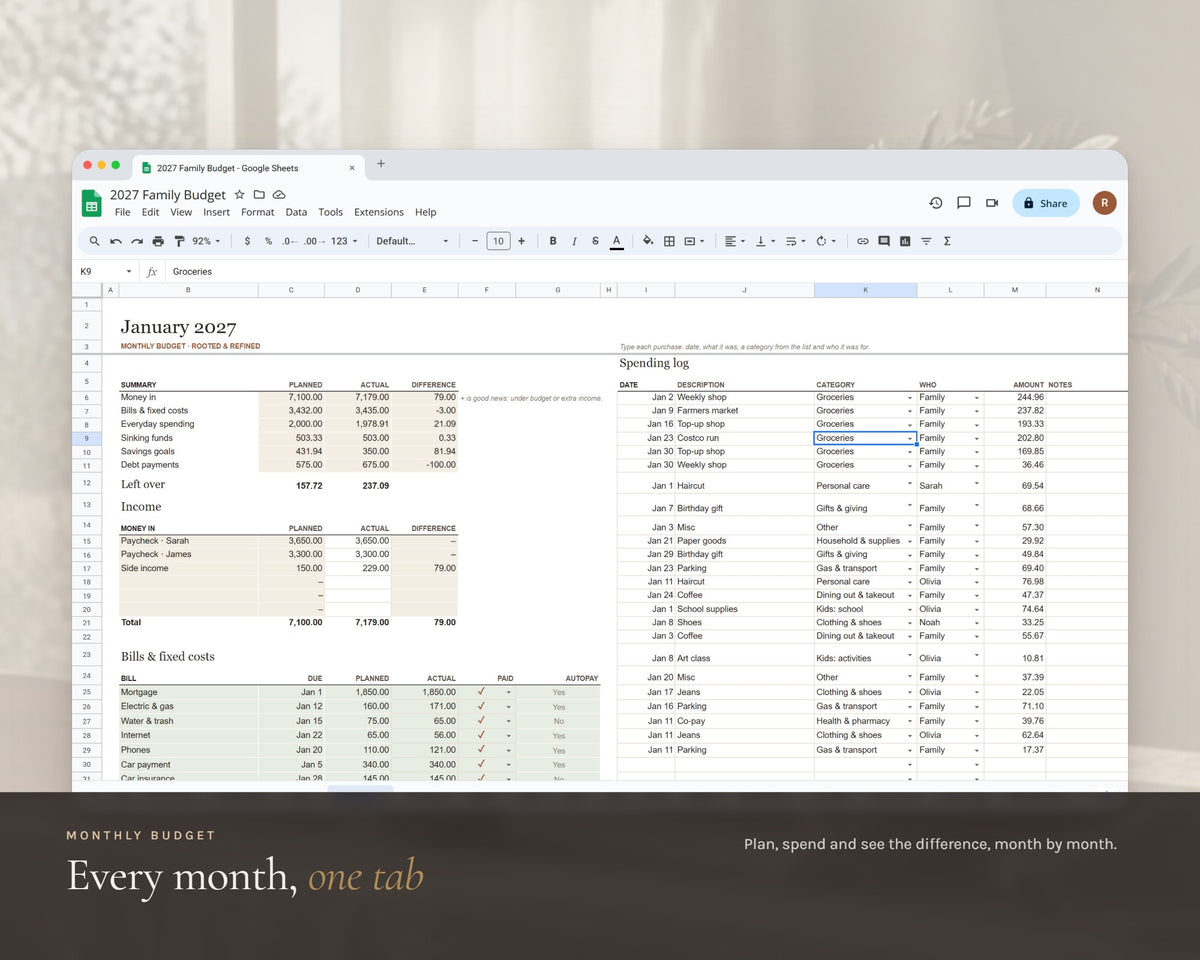Toggle italic formatting
Image resolution: width=1200 pixels, height=960 pixels.
click(574, 241)
